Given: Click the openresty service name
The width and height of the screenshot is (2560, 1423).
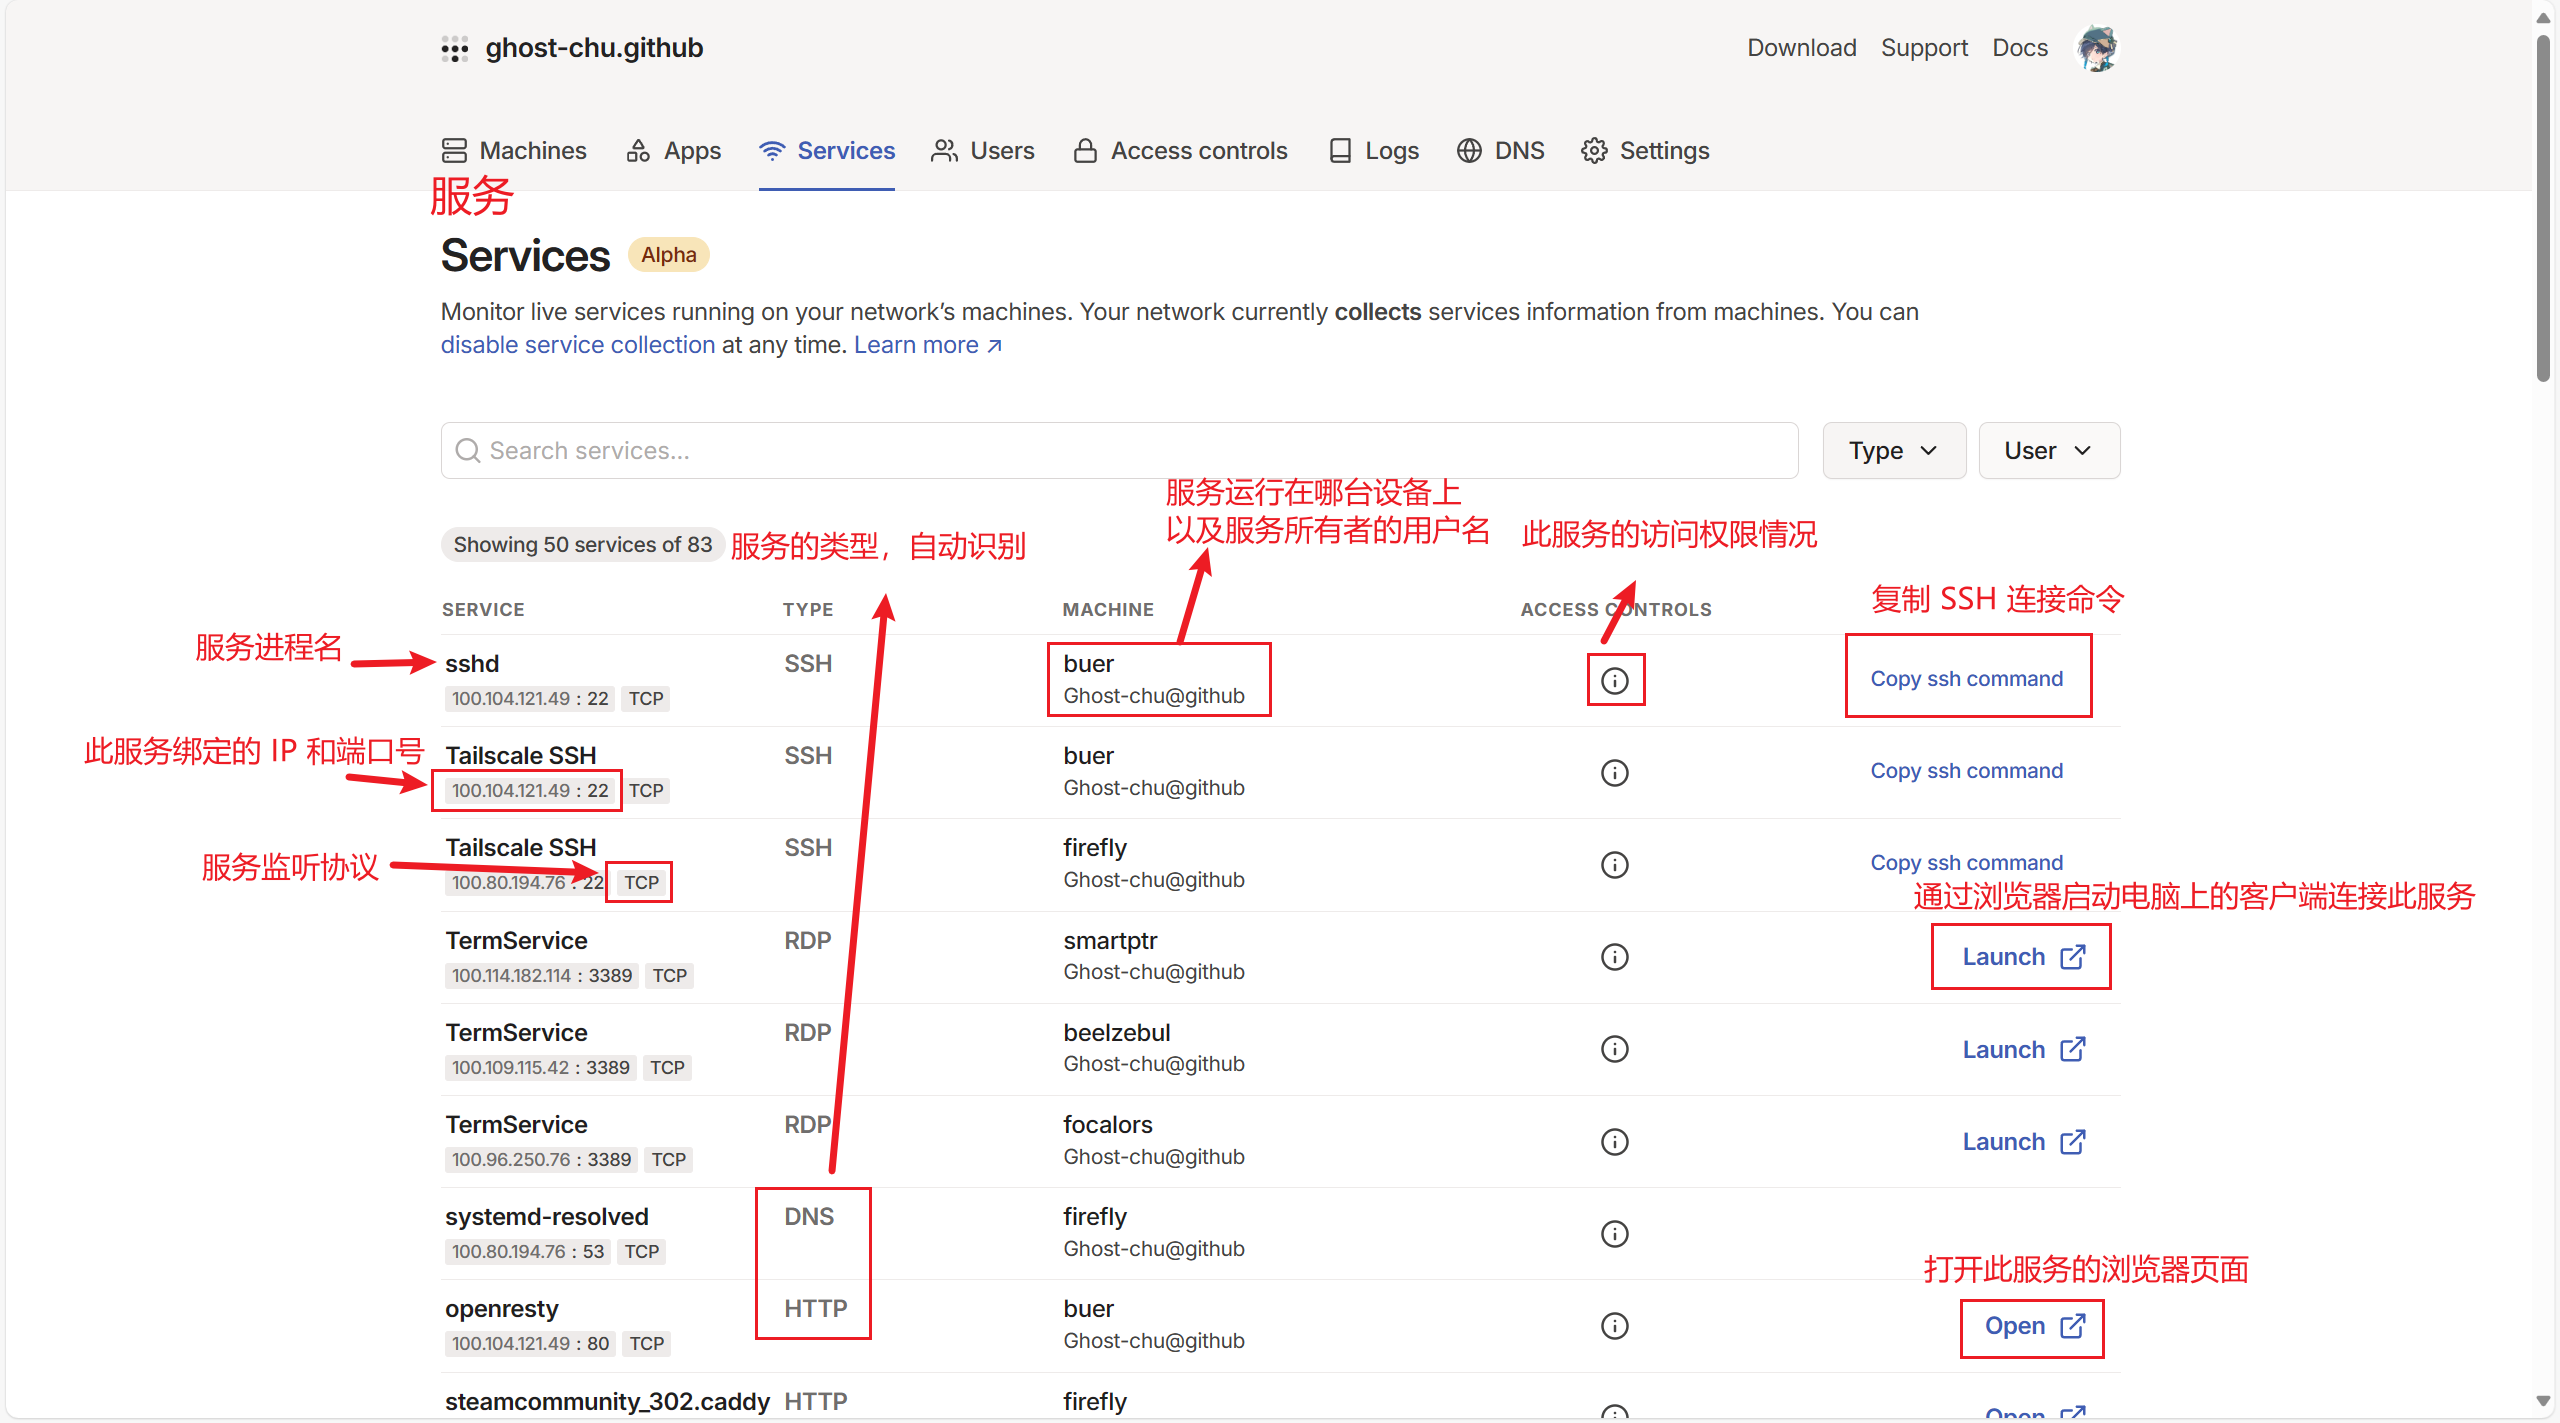Looking at the screenshot, I should (502, 1309).
